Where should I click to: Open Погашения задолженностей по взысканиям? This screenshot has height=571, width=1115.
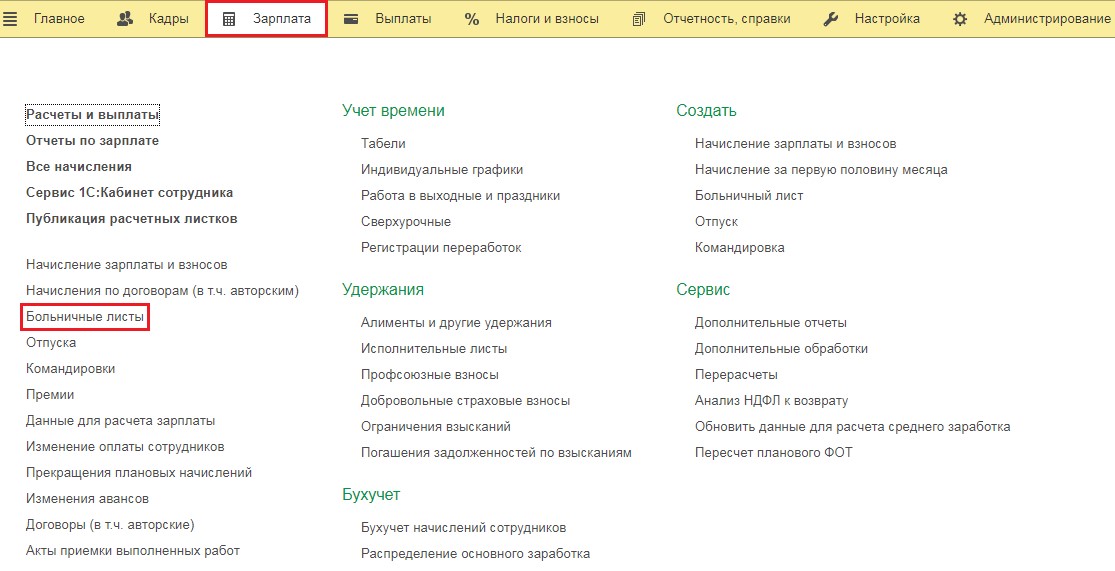tap(496, 453)
